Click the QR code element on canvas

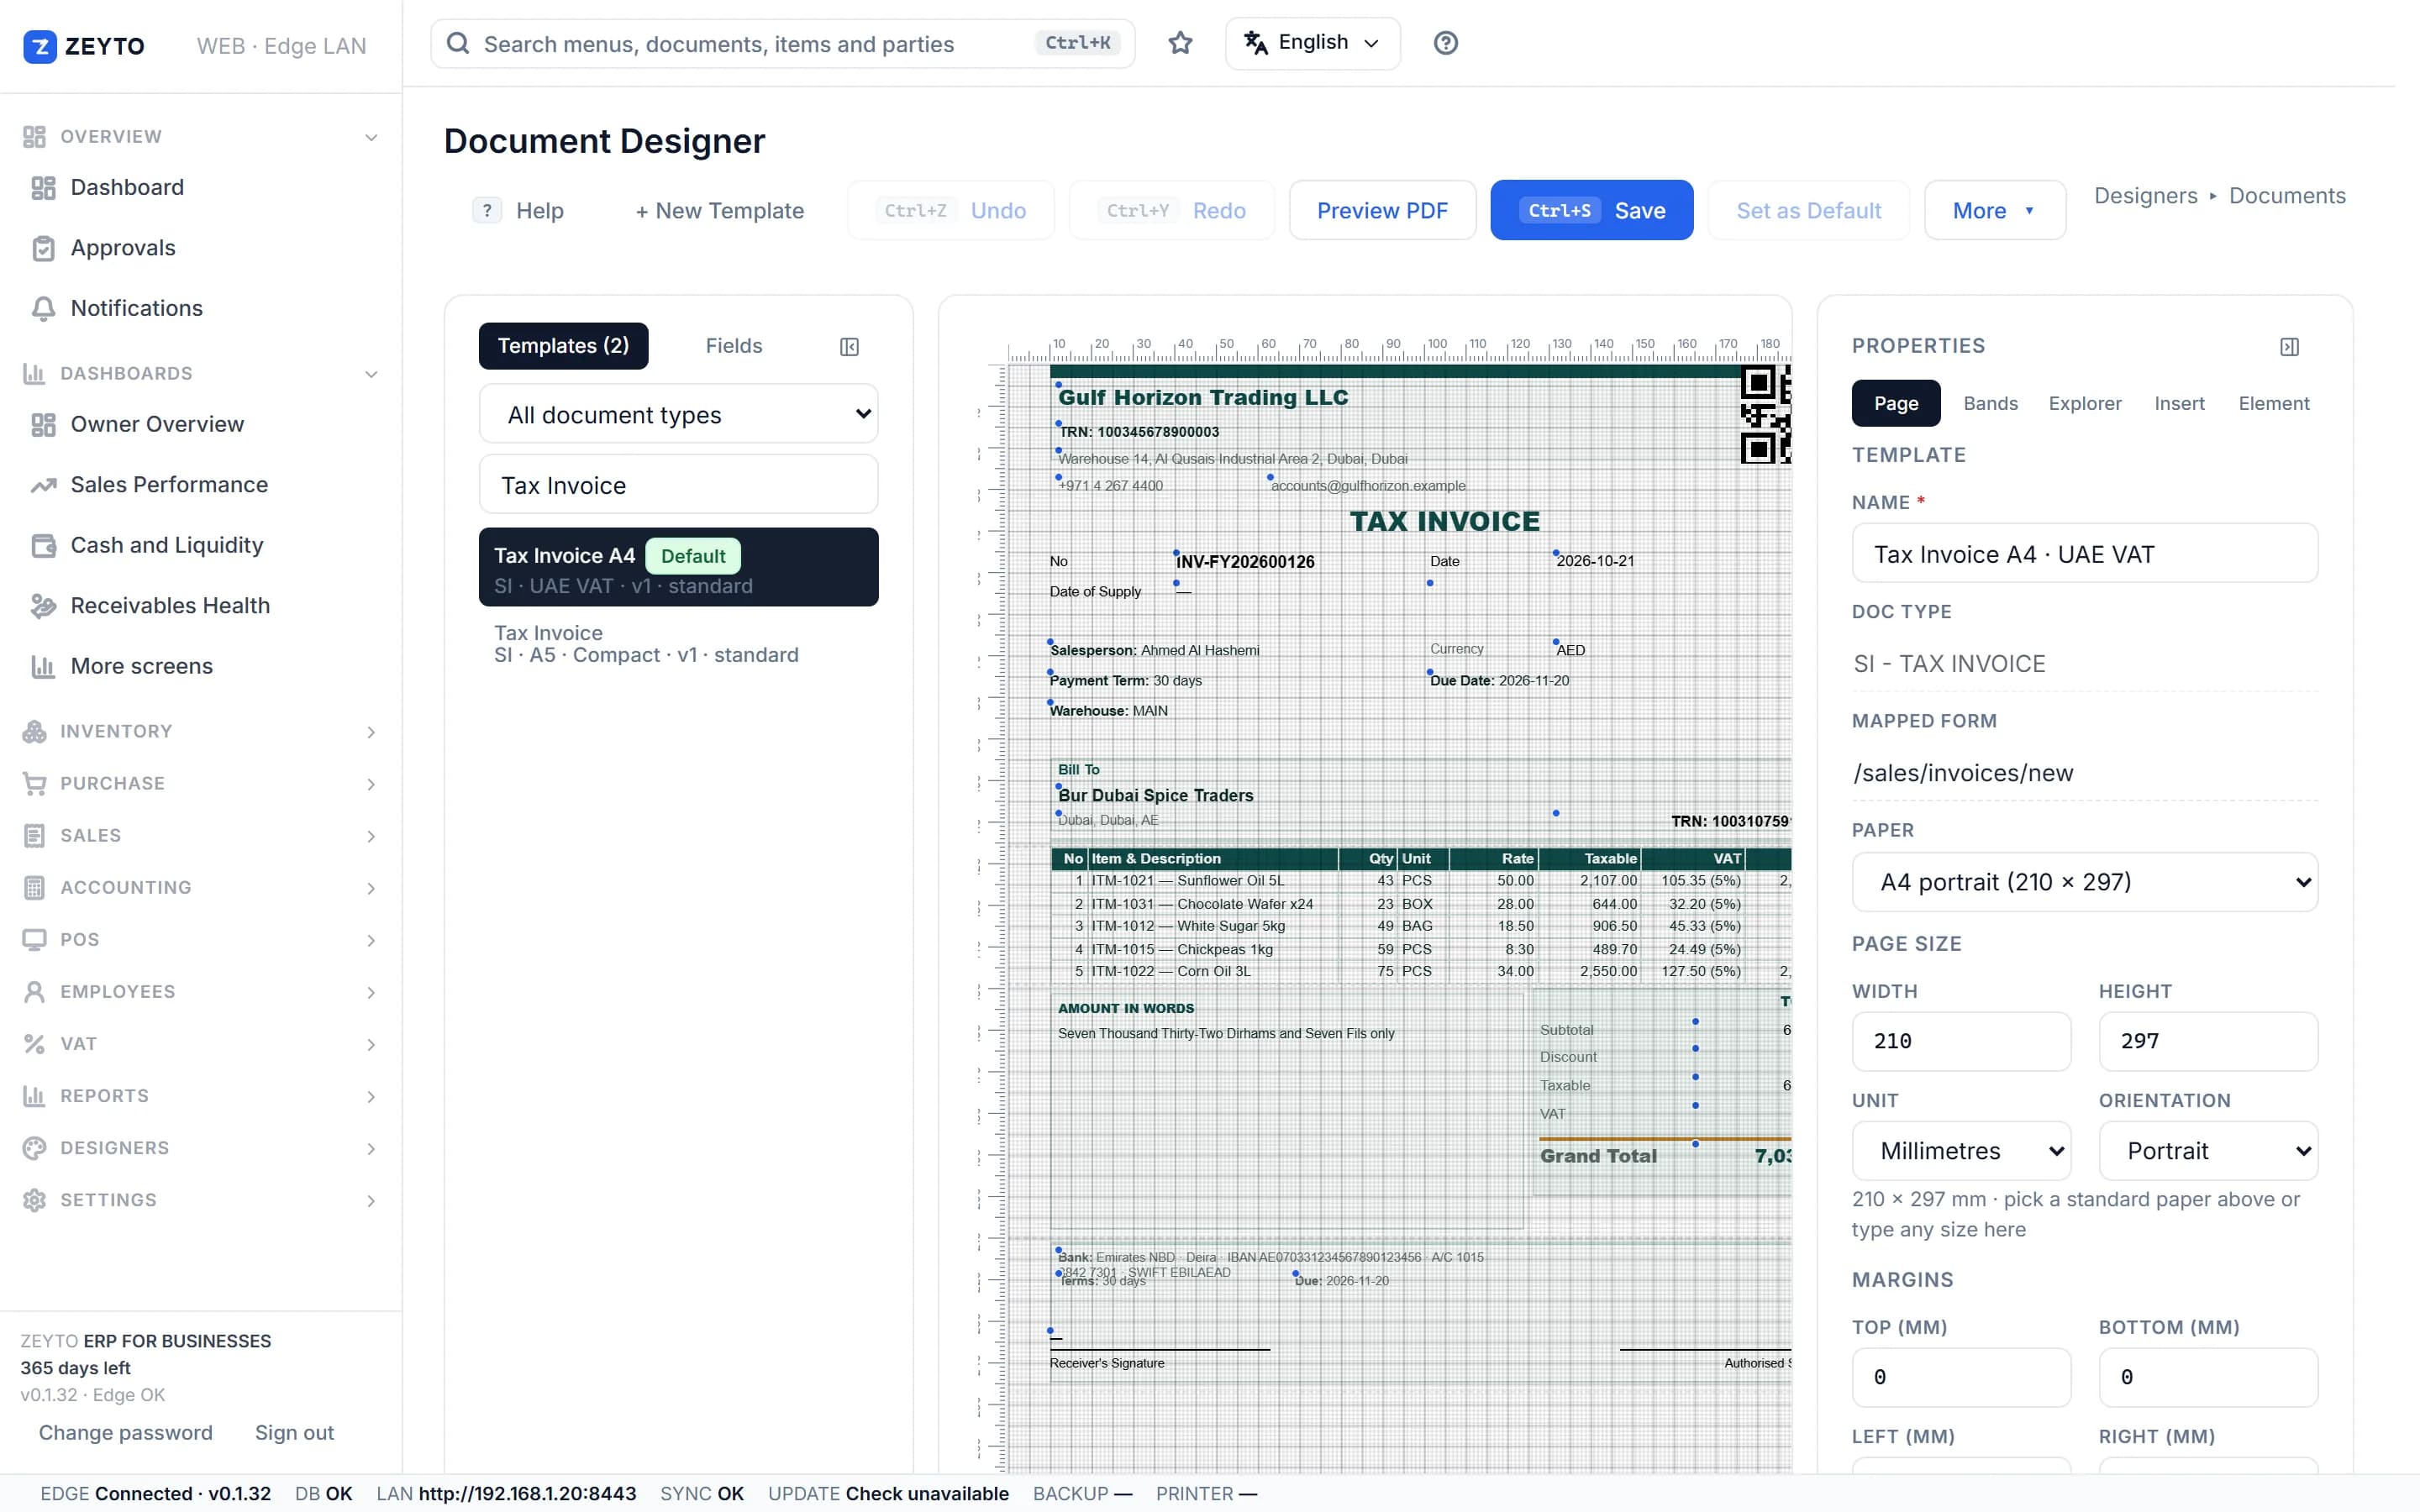pos(1765,414)
